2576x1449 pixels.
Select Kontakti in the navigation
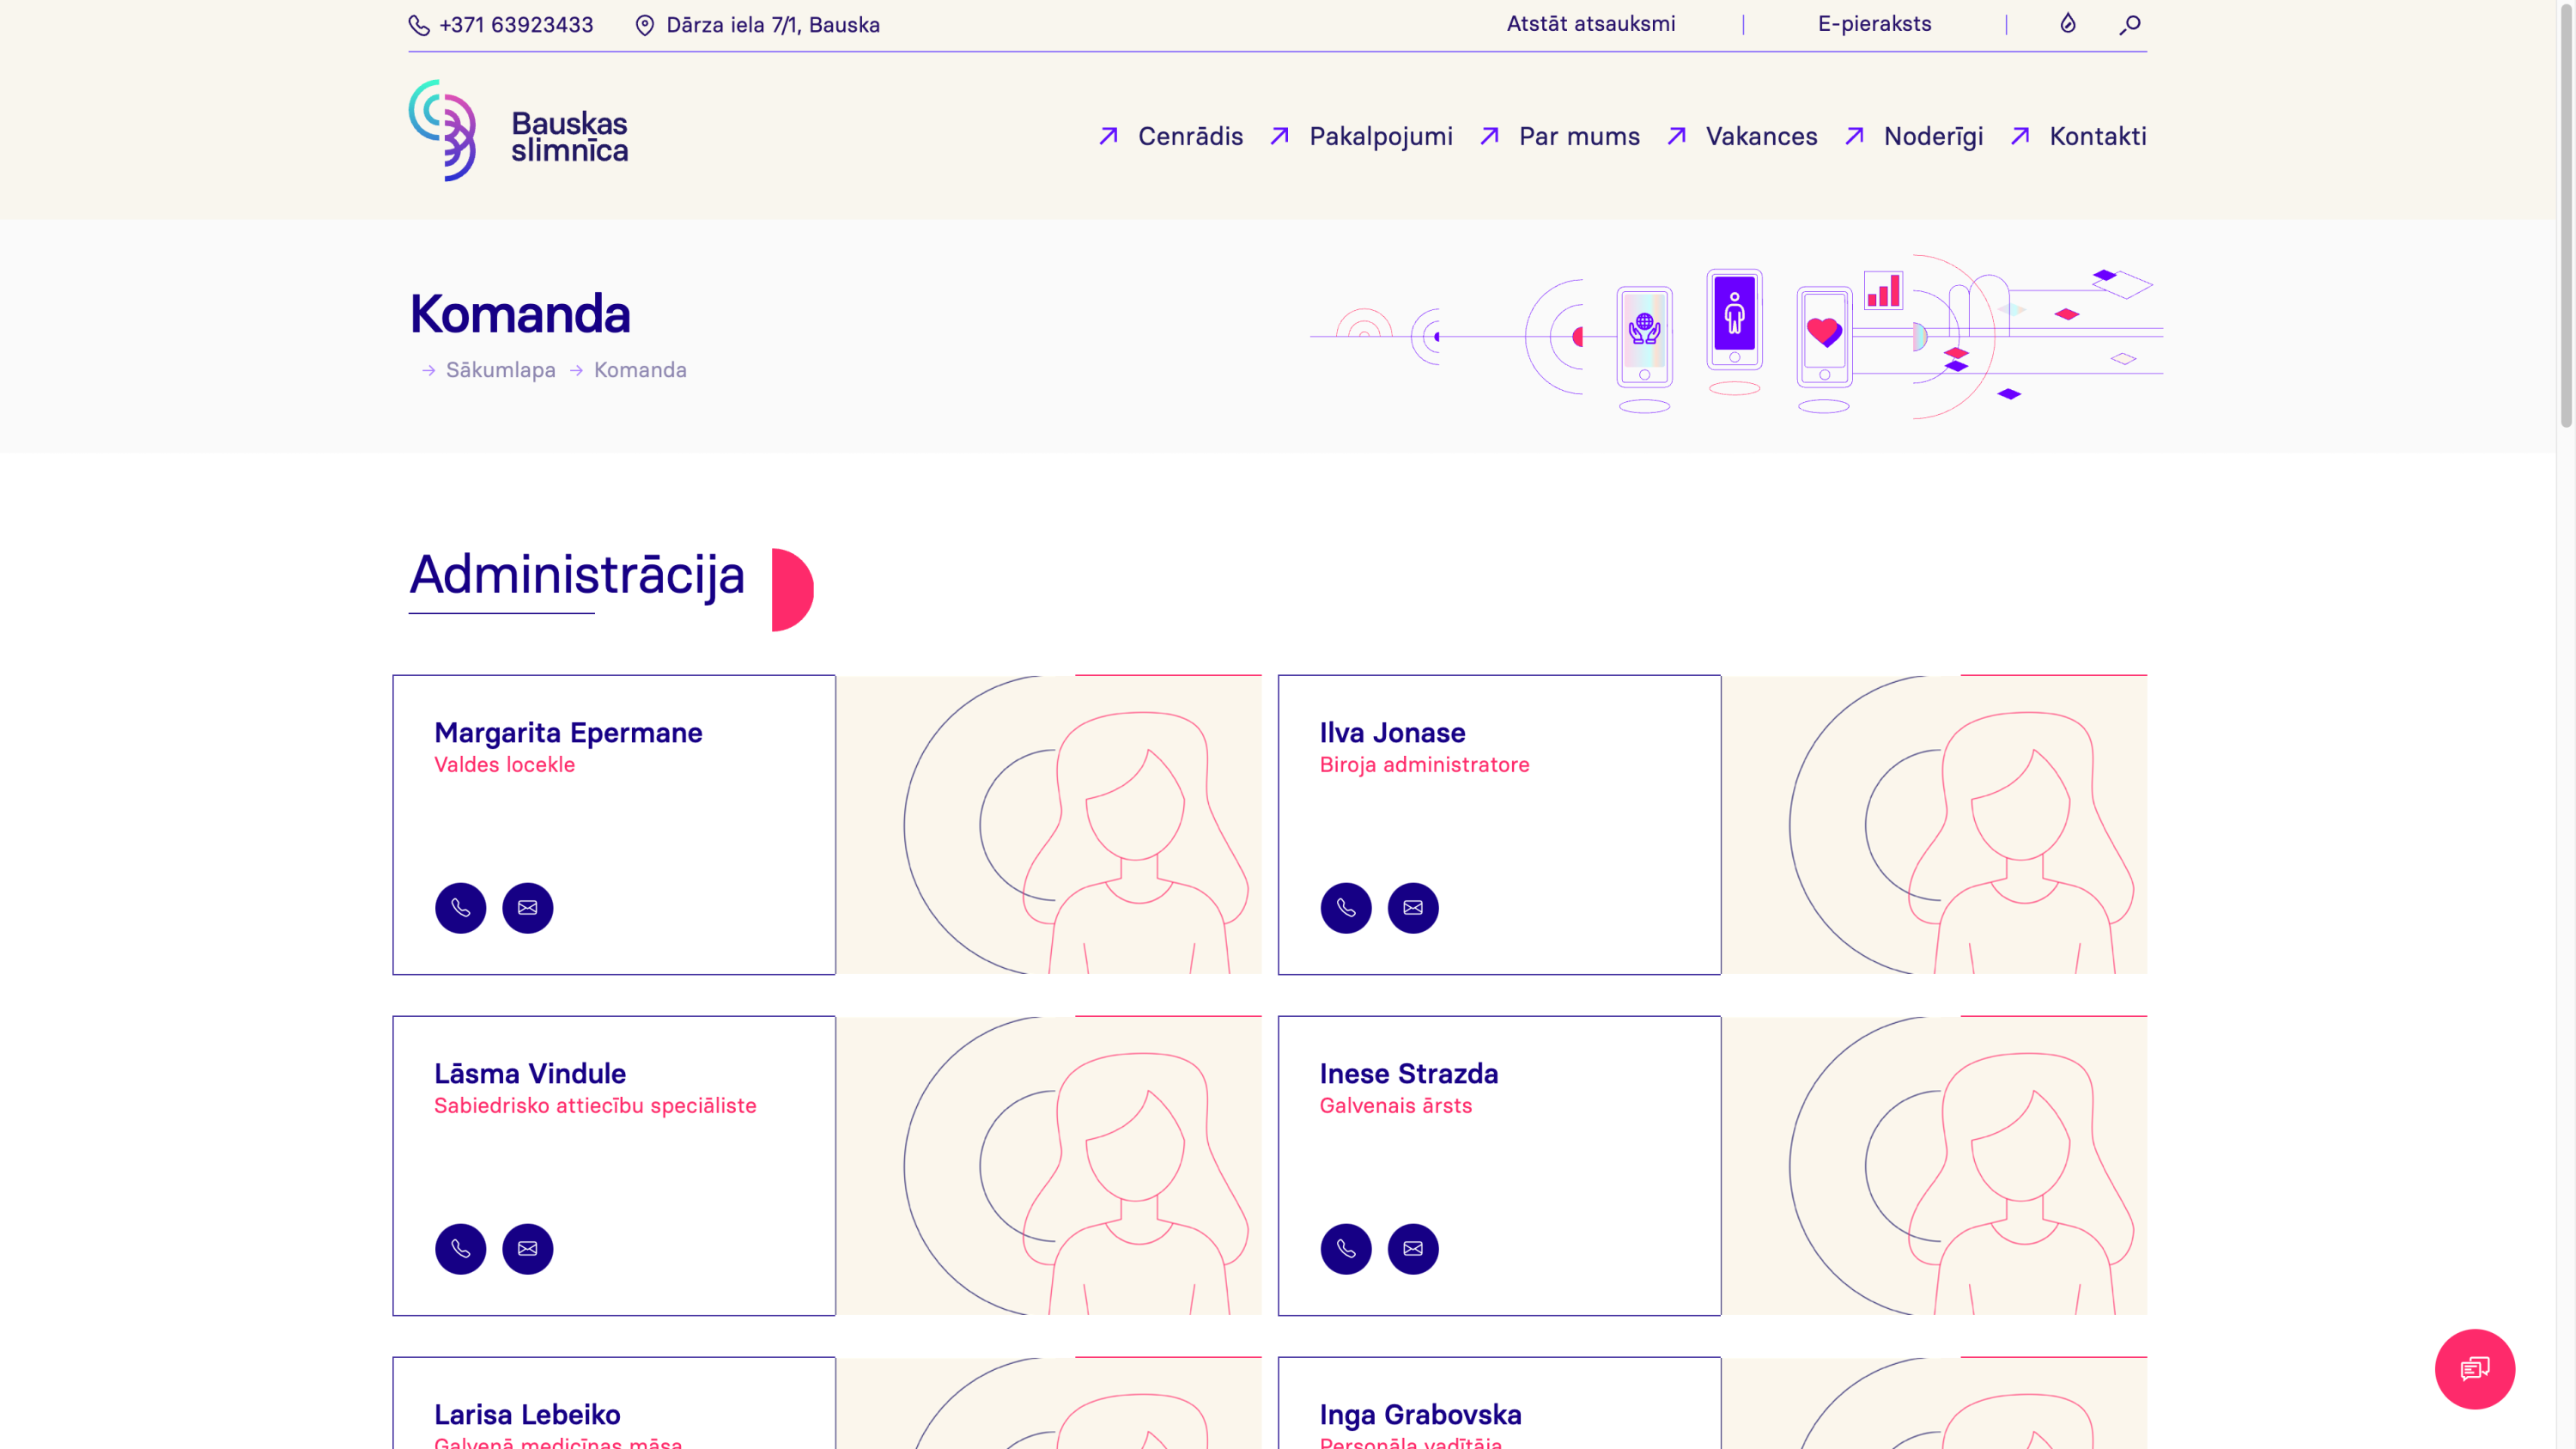(x=2097, y=136)
